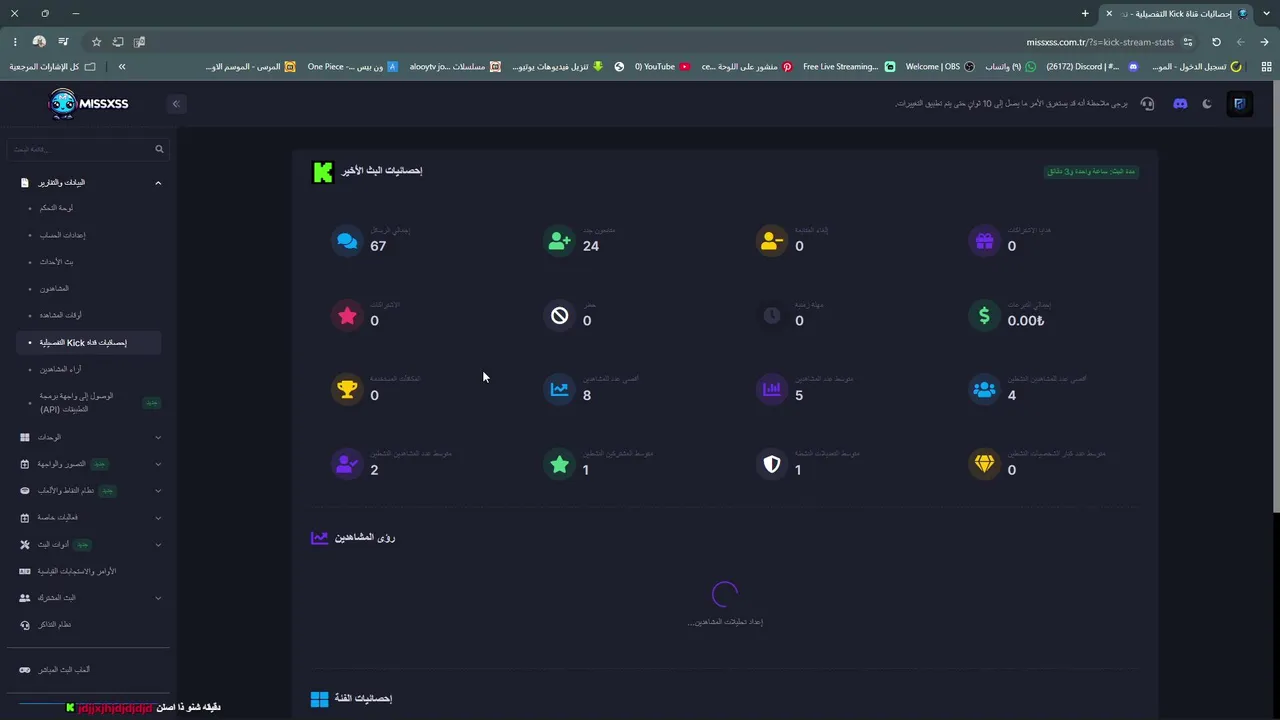
Task: Click the yellow unfollow user-minus icon
Action: coord(772,241)
